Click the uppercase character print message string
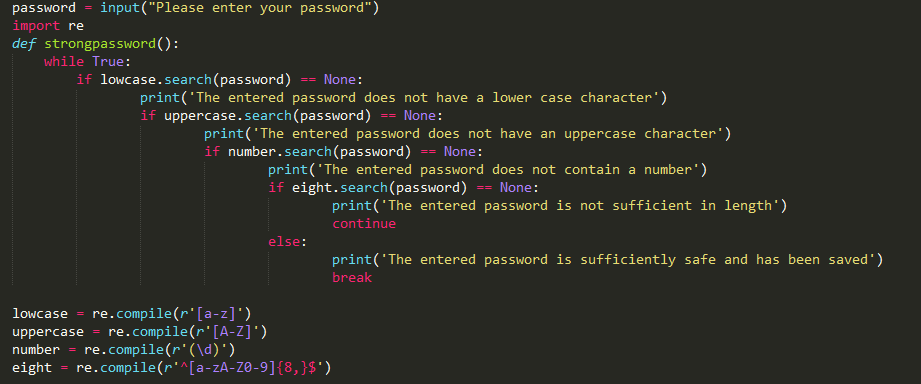This screenshot has width=921, height=384. coord(486,134)
